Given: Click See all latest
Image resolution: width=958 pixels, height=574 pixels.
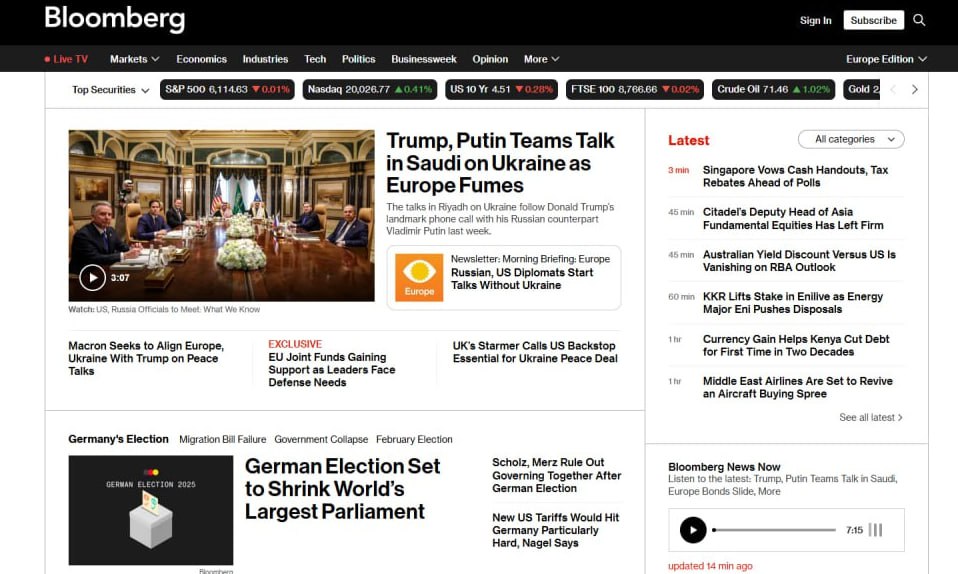Looking at the screenshot, I should click(x=871, y=418).
